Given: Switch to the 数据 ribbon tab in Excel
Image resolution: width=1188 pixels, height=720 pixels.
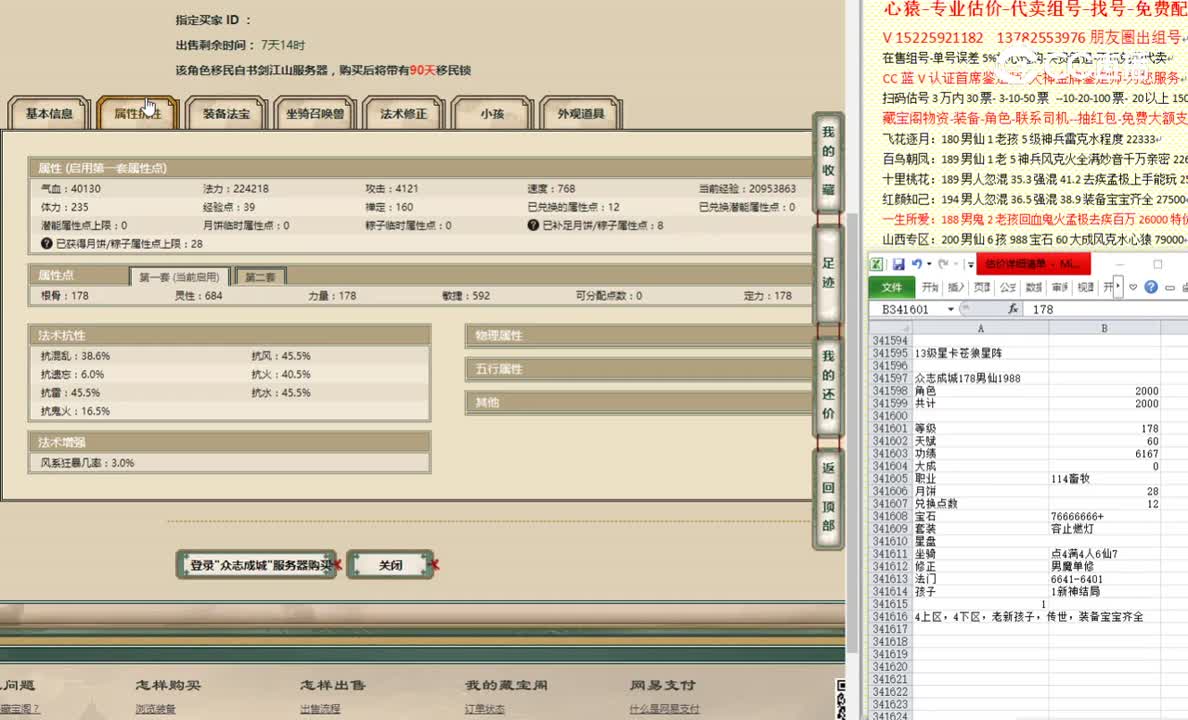Looking at the screenshot, I should click(x=1034, y=288).
